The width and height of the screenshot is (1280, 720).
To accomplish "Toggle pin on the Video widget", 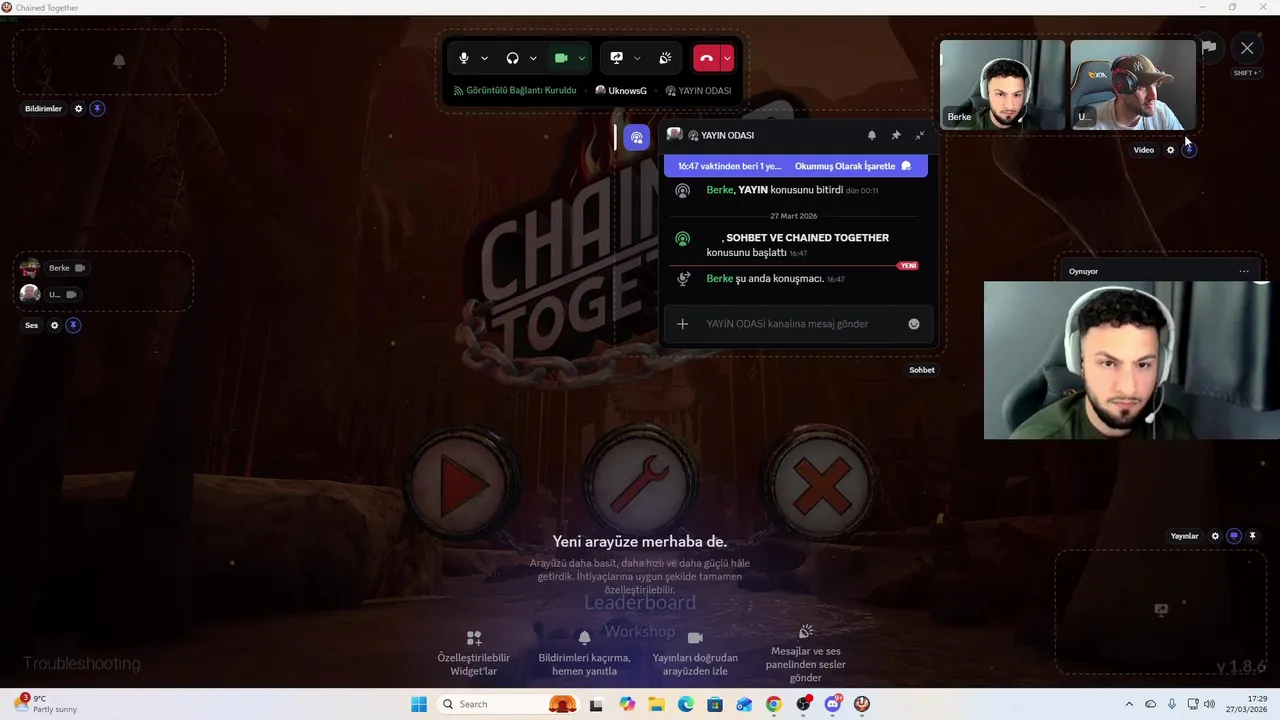I will point(1188,150).
